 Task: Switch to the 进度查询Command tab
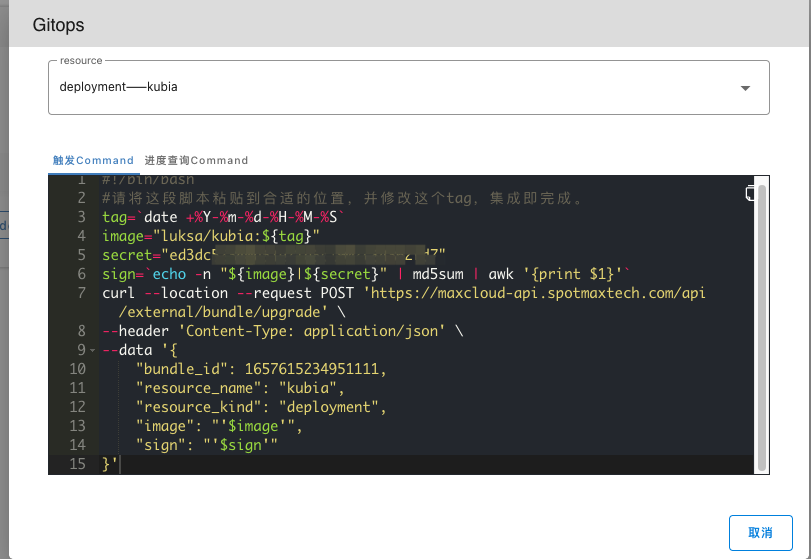[196, 160]
